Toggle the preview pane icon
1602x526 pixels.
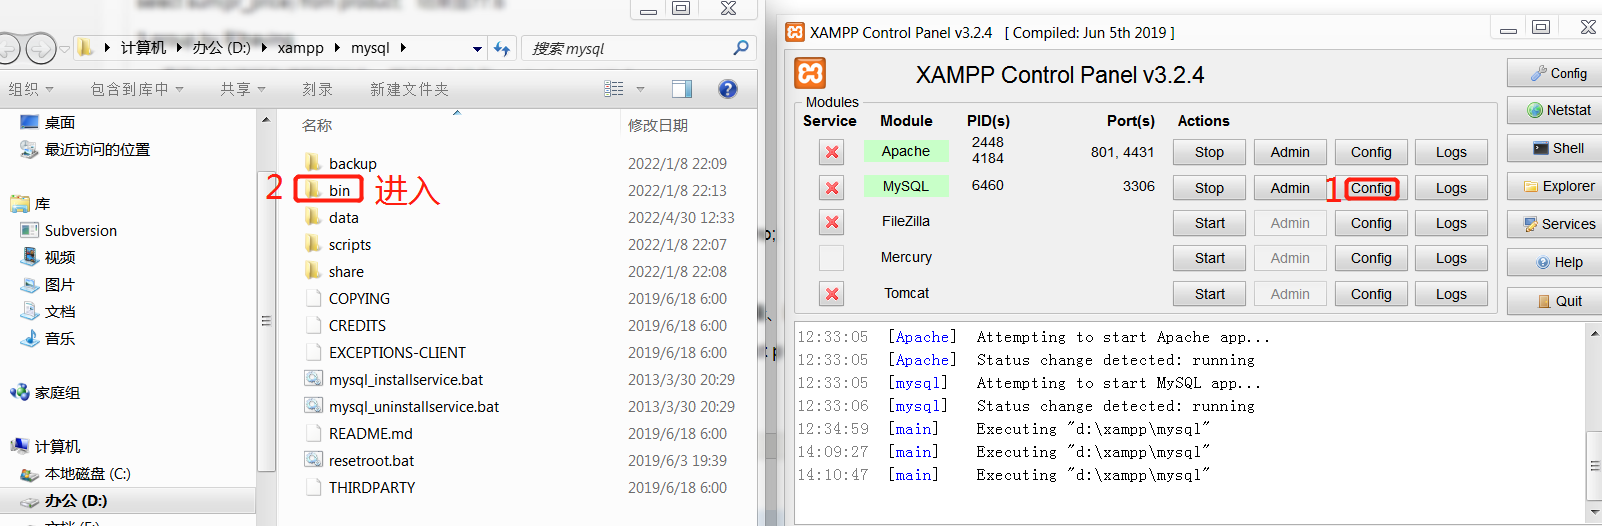coord(682,89)
